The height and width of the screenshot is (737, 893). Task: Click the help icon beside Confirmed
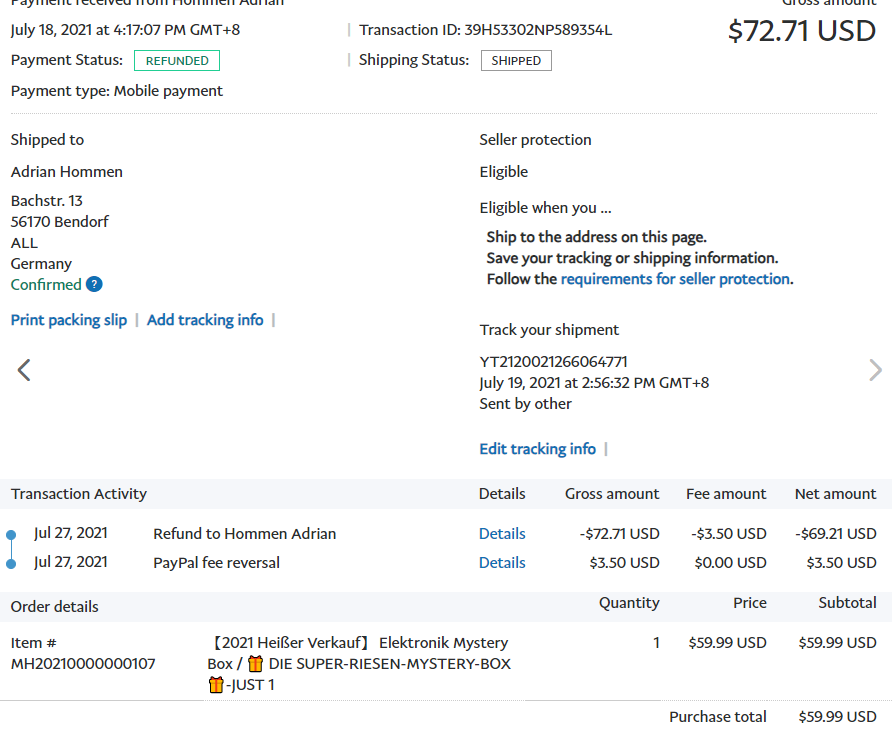point(94,285)
